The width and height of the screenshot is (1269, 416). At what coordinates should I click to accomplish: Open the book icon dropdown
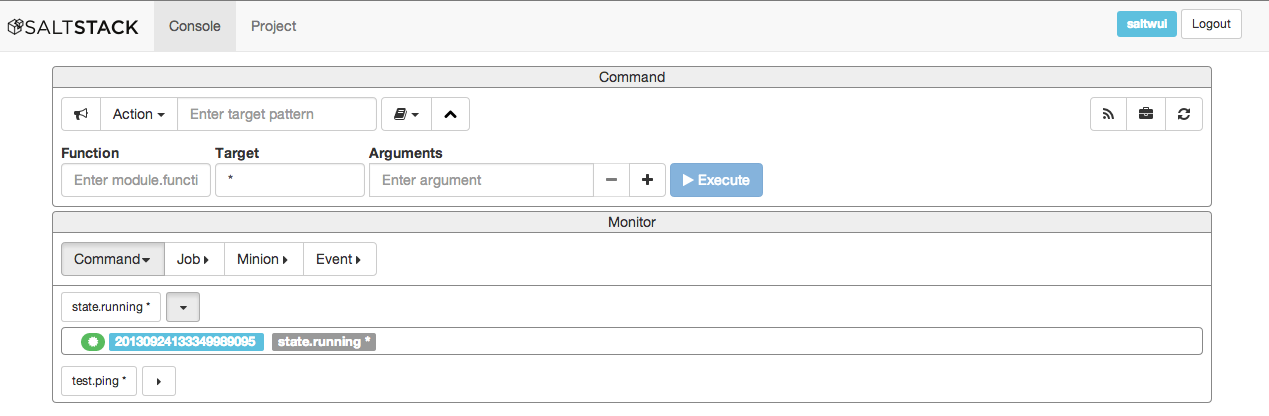pyautogui.click(x=406, y=114)
